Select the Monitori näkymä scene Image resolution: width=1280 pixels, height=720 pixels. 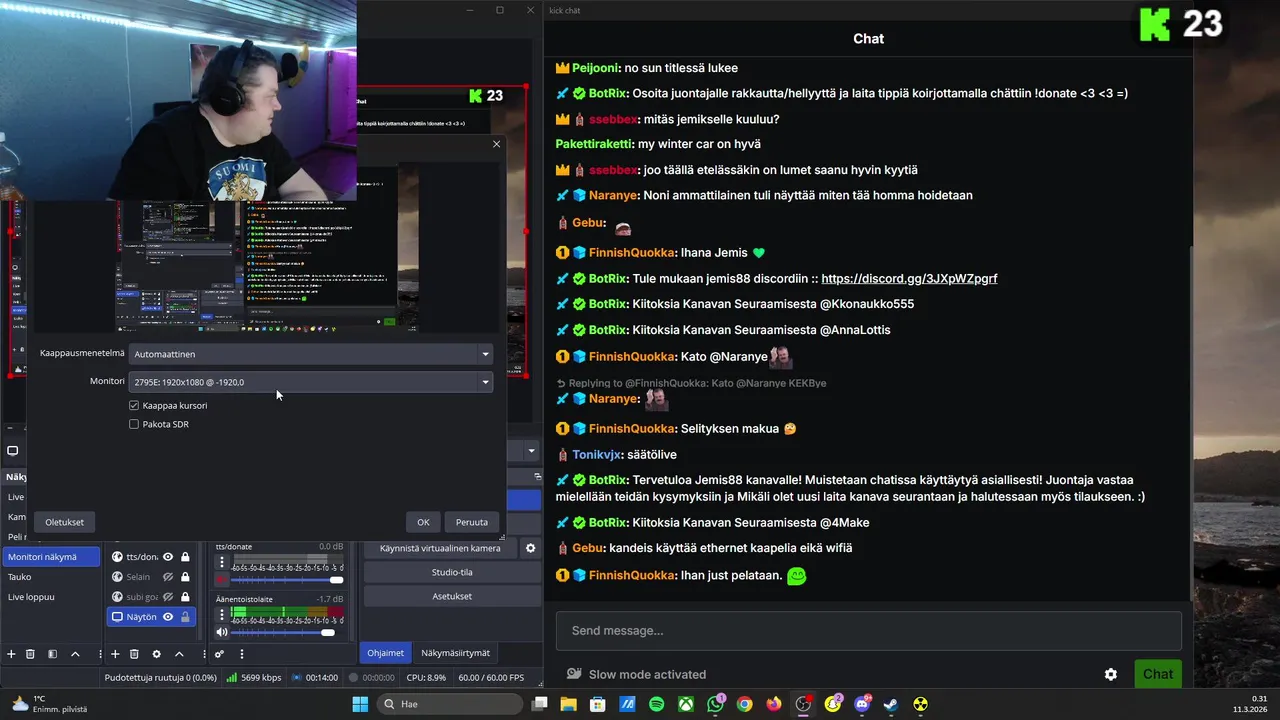51,557
